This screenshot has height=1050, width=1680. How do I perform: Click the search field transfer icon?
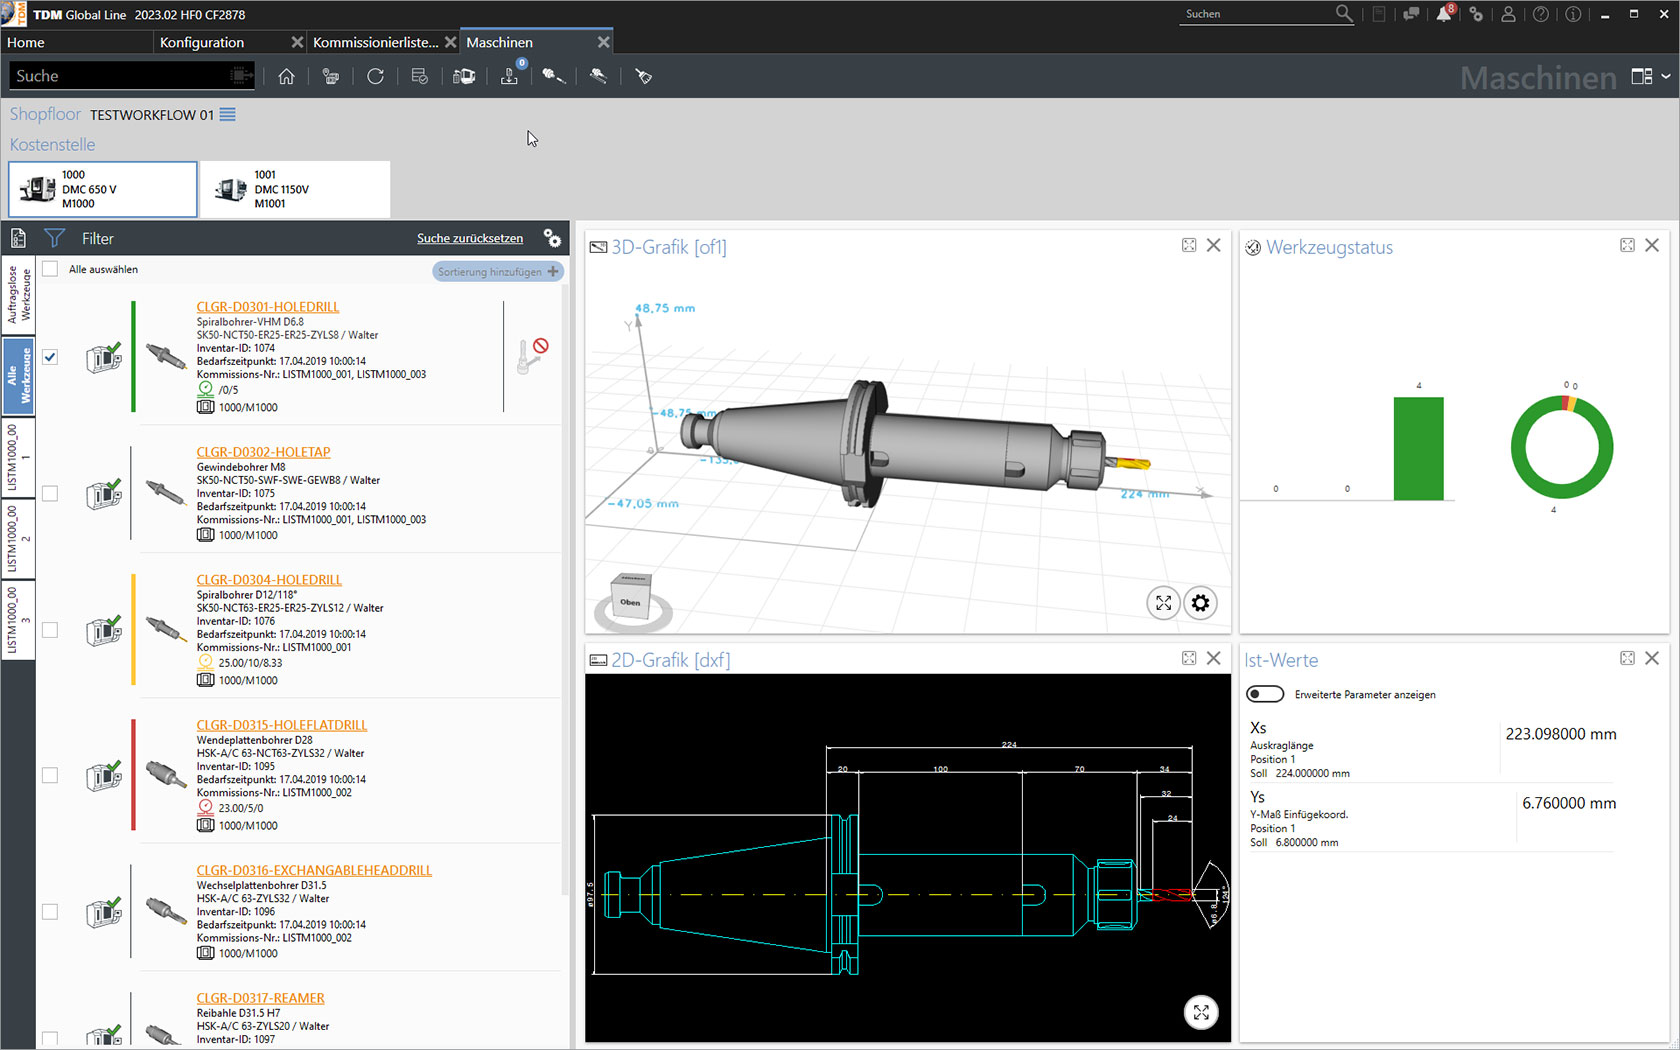[241, 76]
